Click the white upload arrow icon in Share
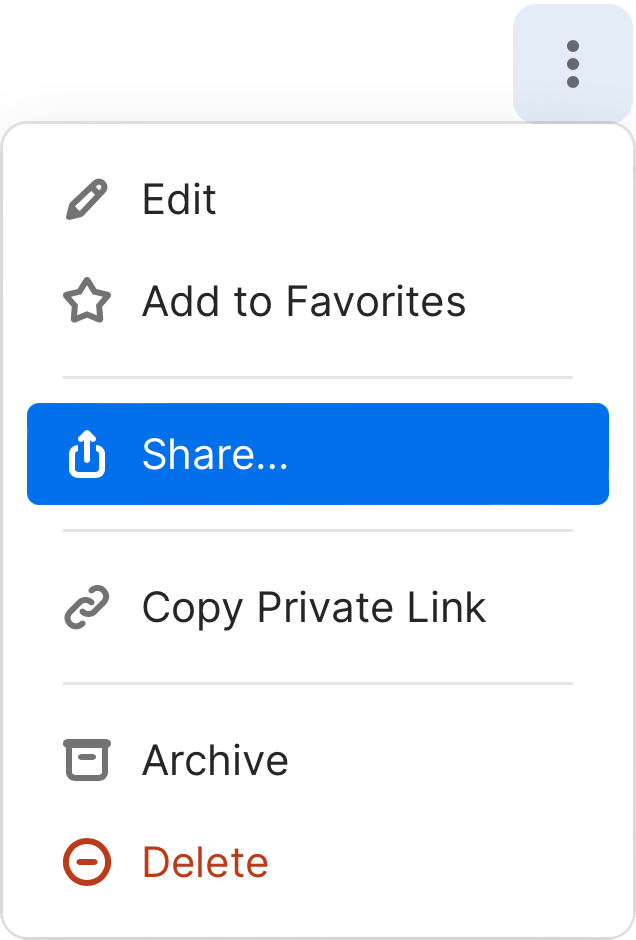This screenshot has width=636, height=940. pos(87,453)
